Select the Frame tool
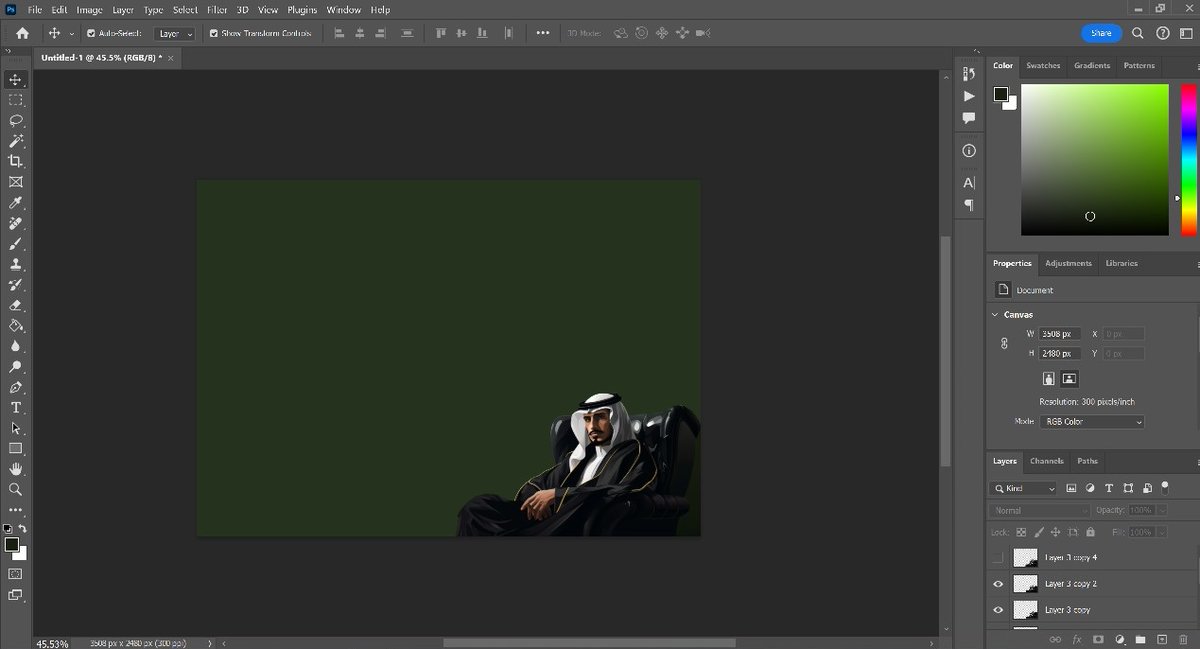1200x649 pixels. tap(16, 182)
